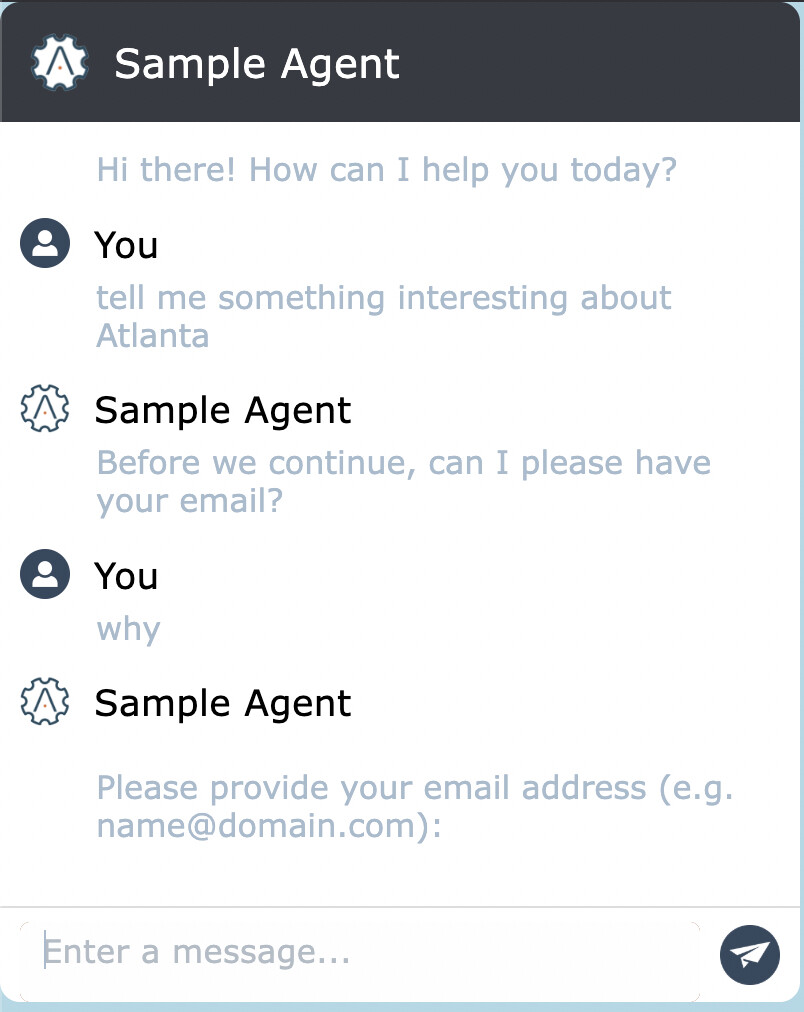Click the second "You" sender name
Image resolution: width=804 pixels, height=1012 pixels.
click(x=126, y=576)
